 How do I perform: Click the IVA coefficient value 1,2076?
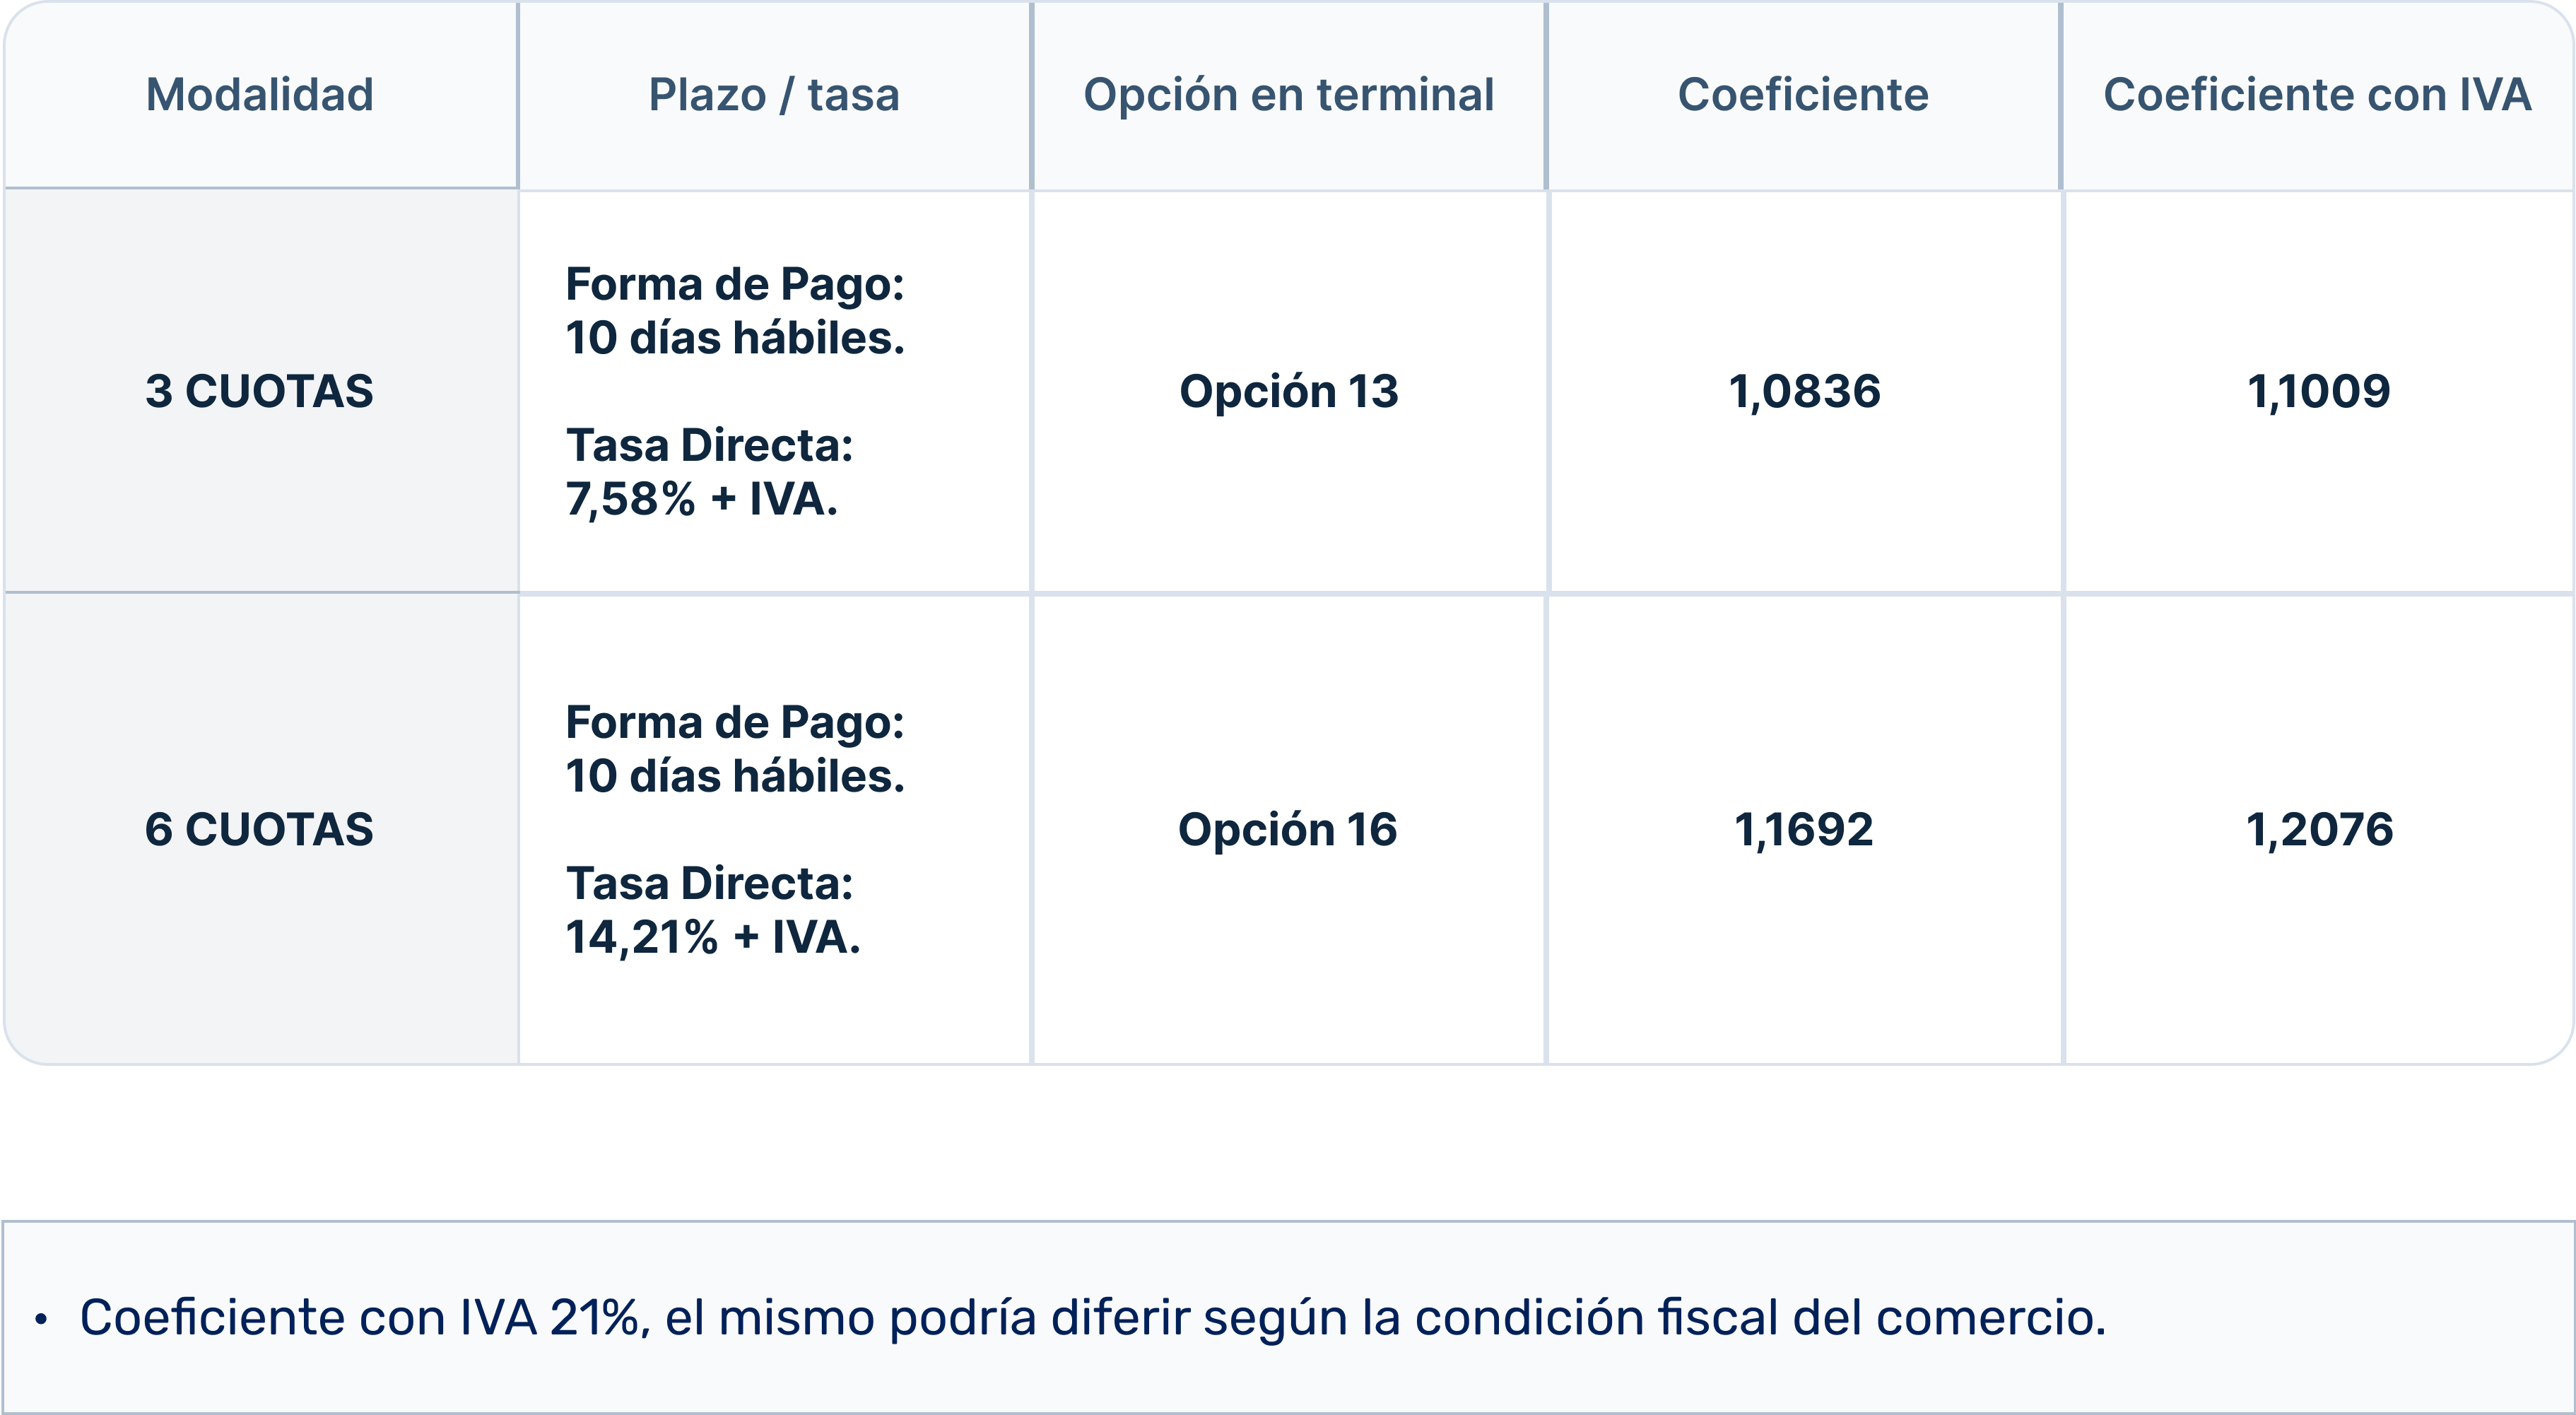tap(2319, 829)
